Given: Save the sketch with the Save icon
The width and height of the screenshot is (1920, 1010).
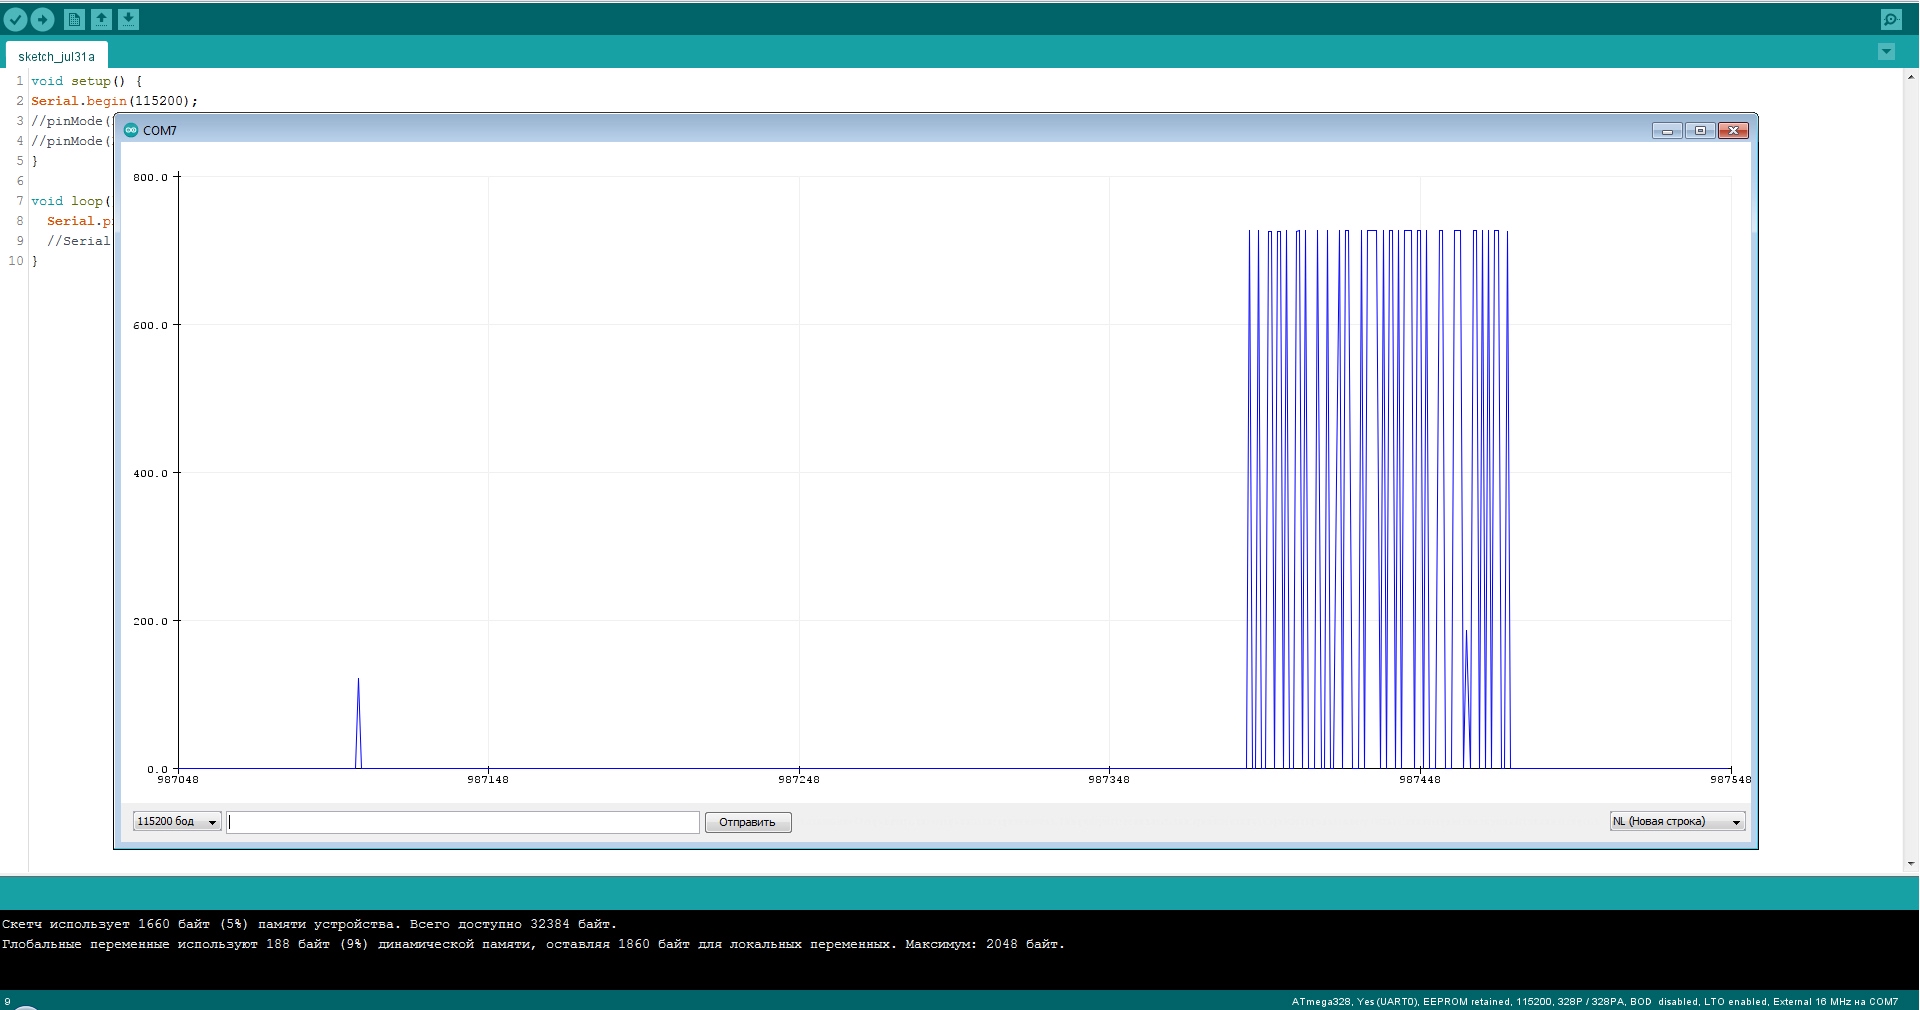Looking at the screenshot, I should [129, 19].
